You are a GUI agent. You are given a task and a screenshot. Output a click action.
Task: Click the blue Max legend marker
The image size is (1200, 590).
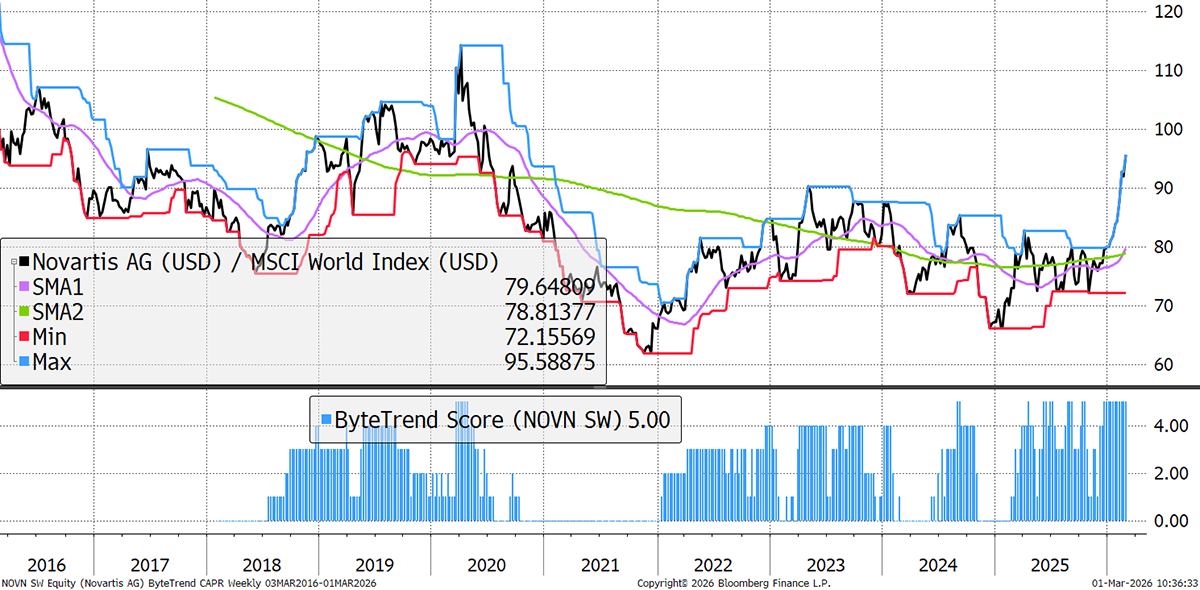pyautogui.click(x=25, y=361)
